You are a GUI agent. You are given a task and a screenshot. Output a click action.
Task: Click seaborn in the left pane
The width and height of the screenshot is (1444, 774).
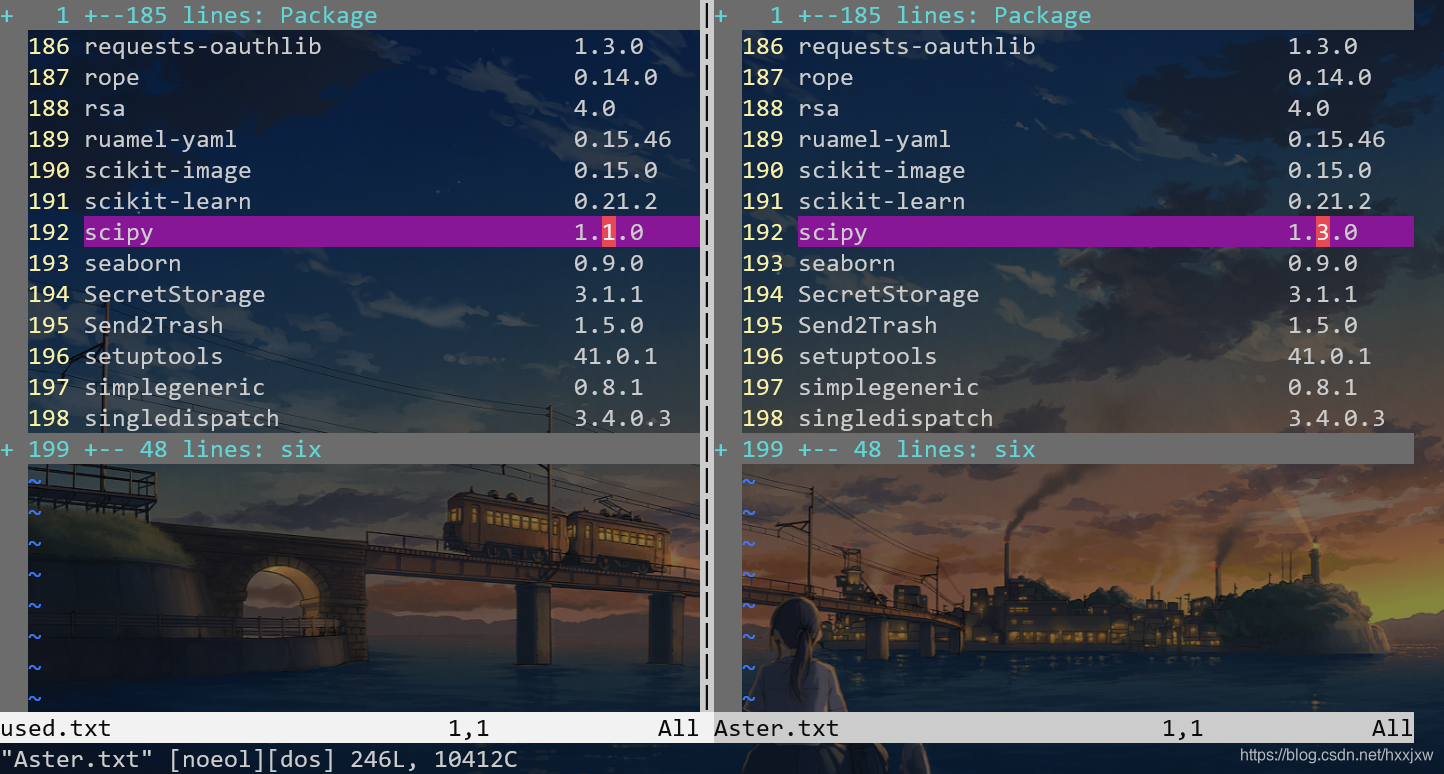pyautogui.click(x=133, y=263)
